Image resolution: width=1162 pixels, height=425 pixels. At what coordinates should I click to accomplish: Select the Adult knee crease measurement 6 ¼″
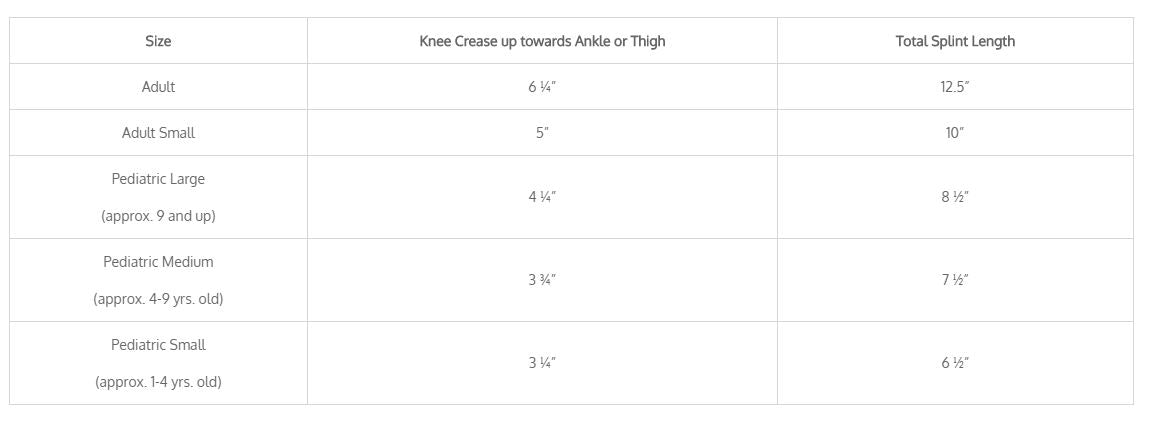[x=542, y=87]
